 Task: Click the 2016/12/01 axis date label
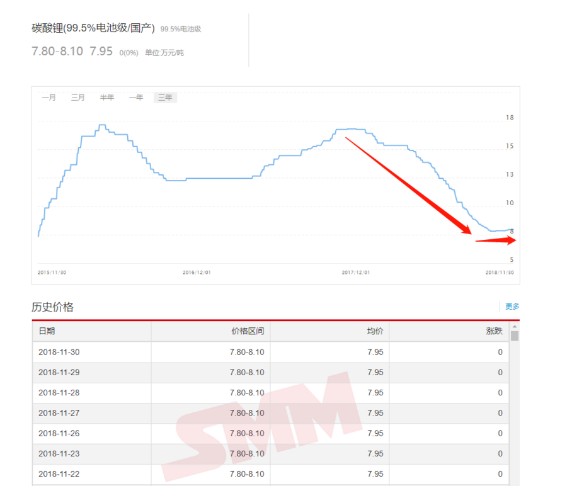[x=196, y=272]
